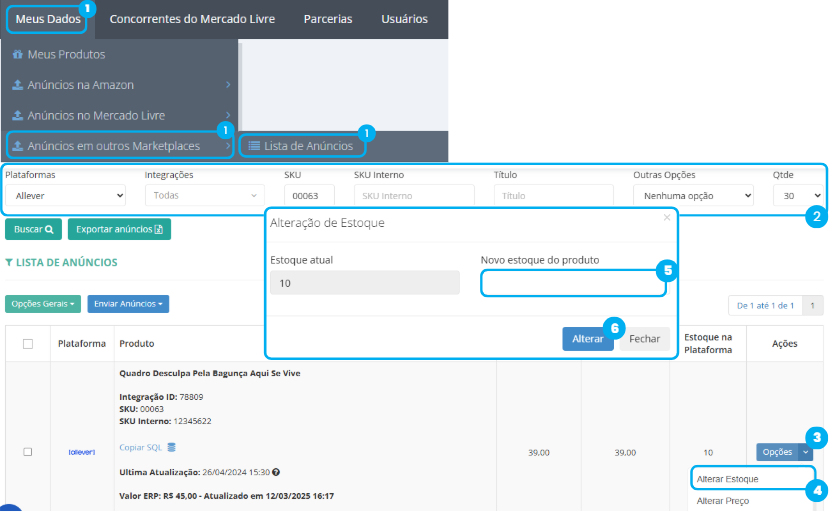Click the help icon after Ultima Atualização date
836x512 pixels.
(276, 472)
